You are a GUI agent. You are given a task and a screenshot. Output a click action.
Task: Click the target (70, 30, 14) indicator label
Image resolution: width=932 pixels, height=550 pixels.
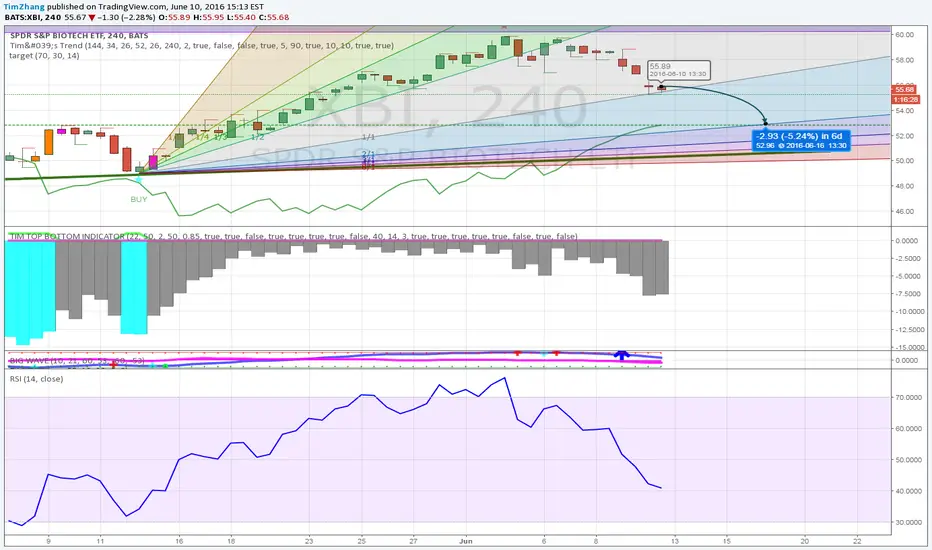click(x=44, y=55)
